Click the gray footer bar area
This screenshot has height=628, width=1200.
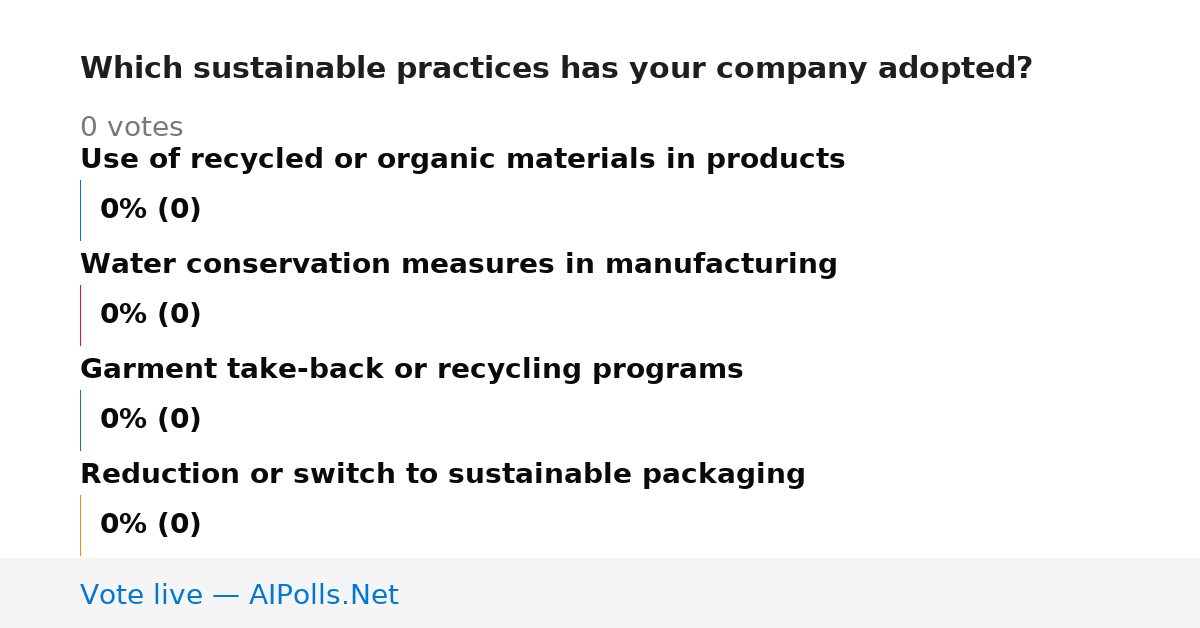[x=600, y=593]
